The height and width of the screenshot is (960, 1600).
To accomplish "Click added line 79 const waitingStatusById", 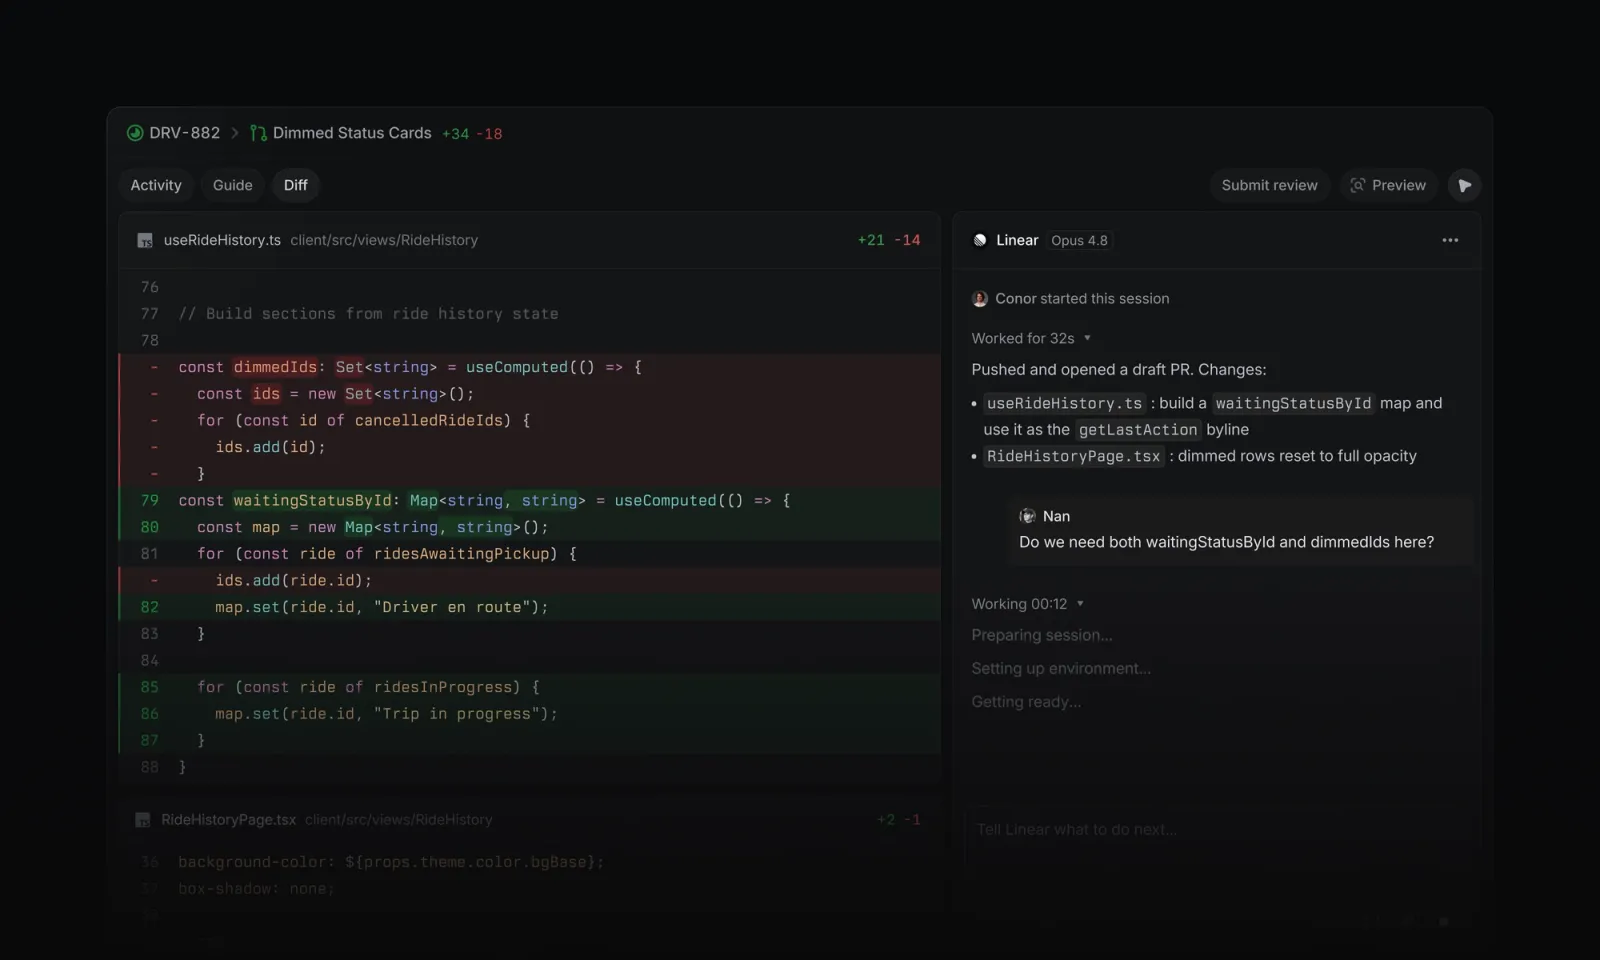I will 530,500.
